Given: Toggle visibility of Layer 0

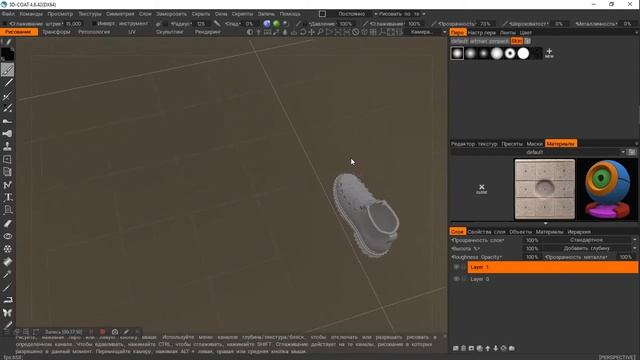Looking at the screenshot, I should [x=456, y=279].
